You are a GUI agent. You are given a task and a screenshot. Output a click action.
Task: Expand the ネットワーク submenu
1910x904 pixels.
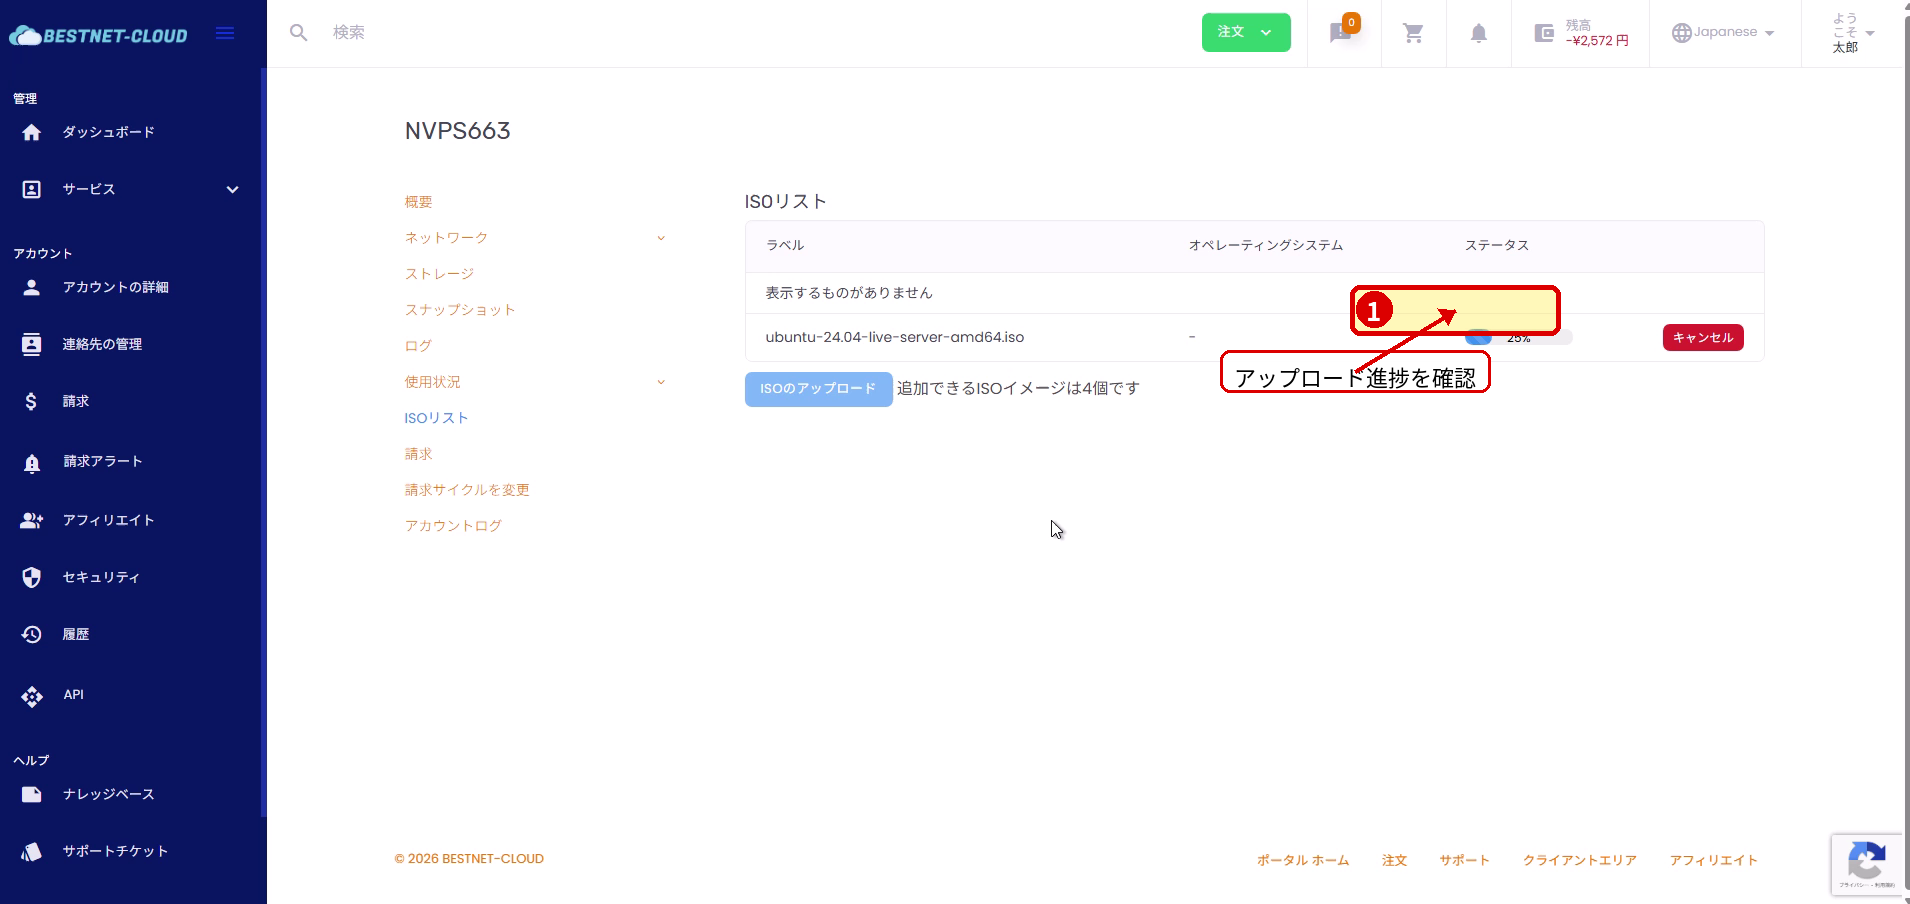(x=661, y=238)
